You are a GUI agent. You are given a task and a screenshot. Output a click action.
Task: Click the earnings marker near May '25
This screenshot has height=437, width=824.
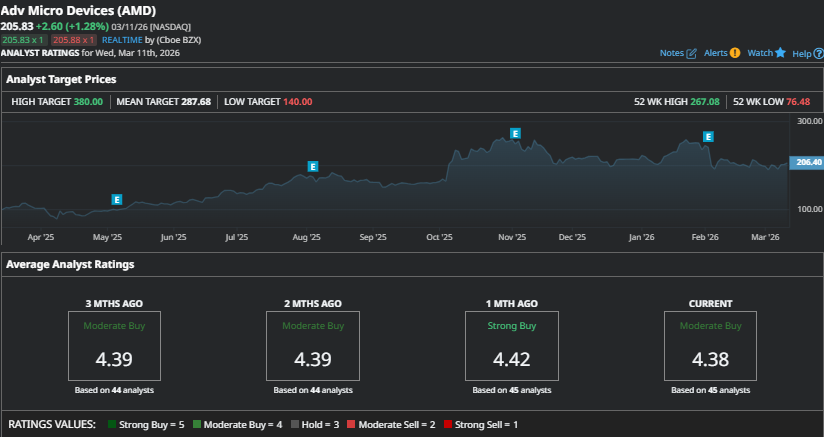tap(117, 200)
